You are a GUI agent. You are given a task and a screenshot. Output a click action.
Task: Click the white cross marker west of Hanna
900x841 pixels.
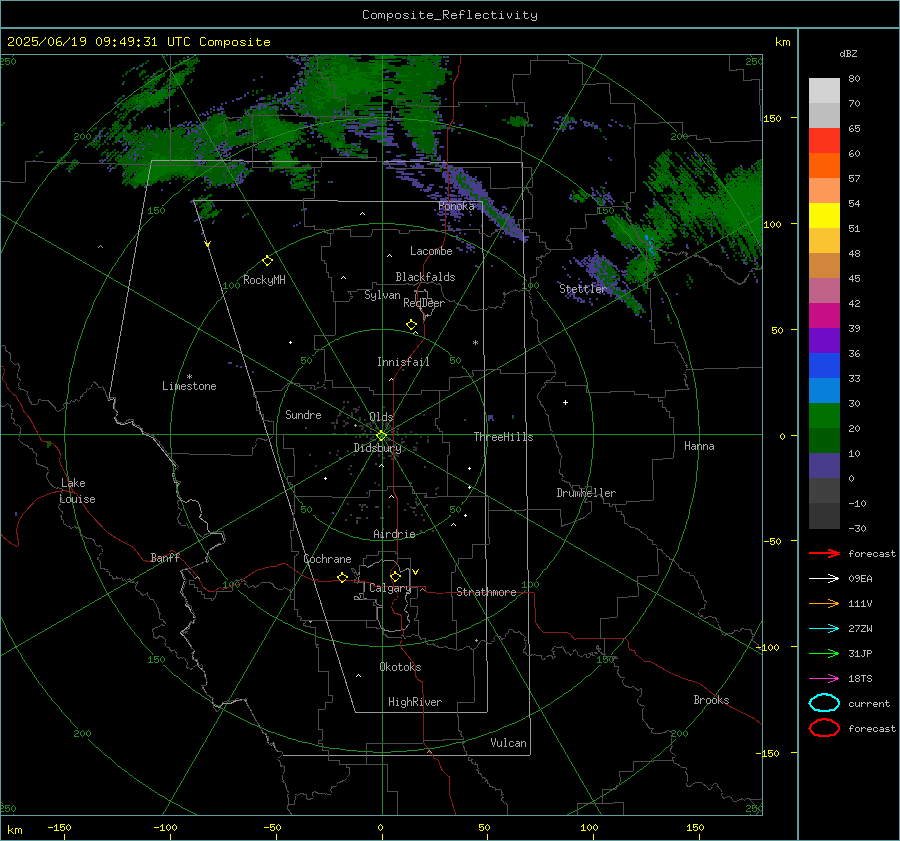coord(565,402)
